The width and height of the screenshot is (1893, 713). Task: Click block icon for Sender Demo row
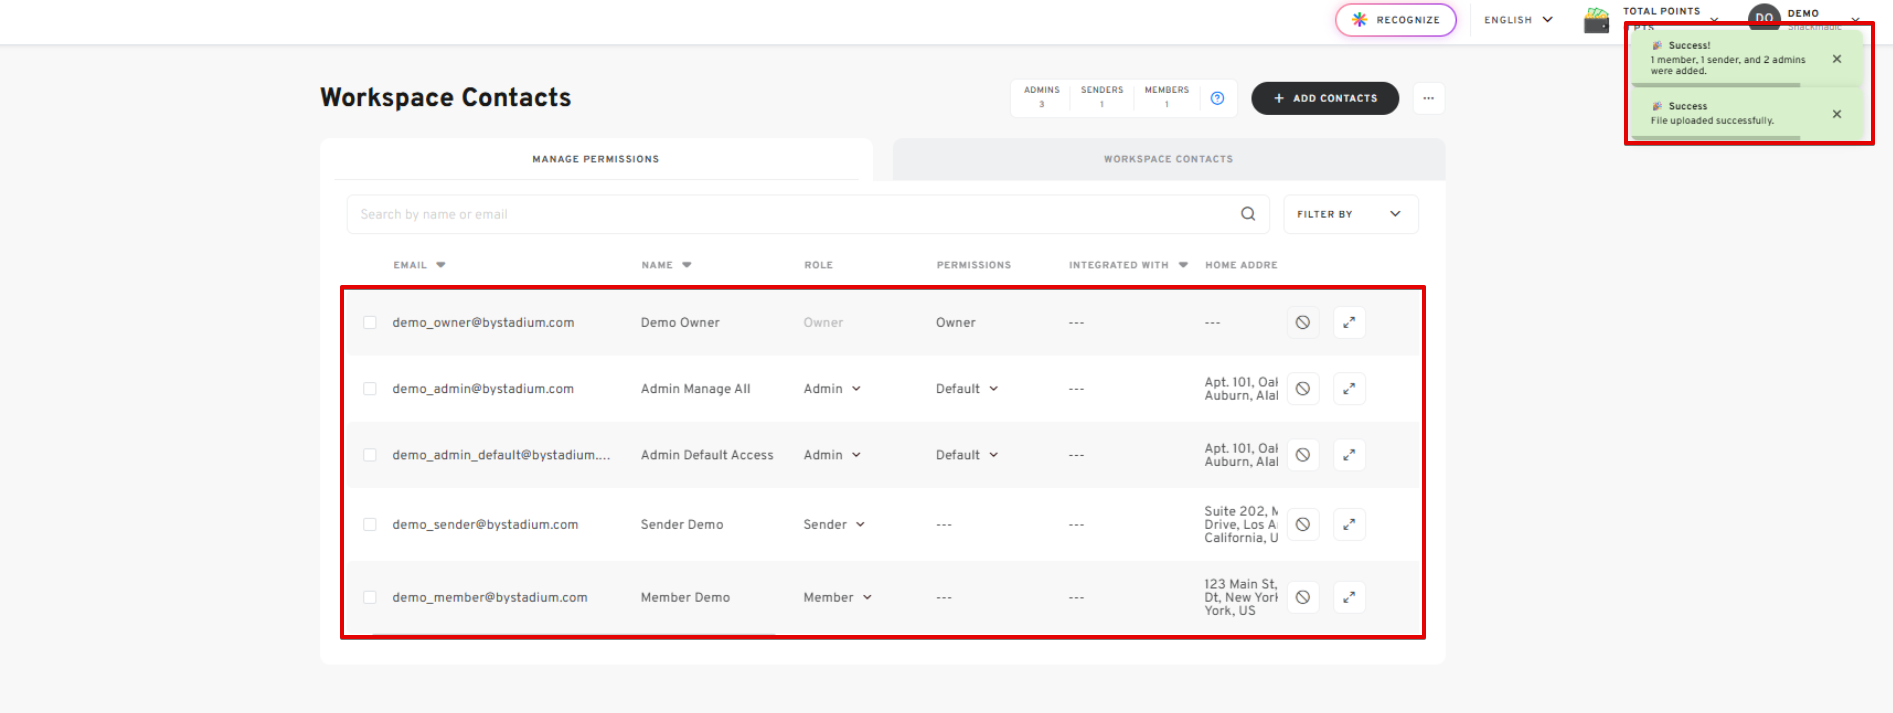[1302, 525]
